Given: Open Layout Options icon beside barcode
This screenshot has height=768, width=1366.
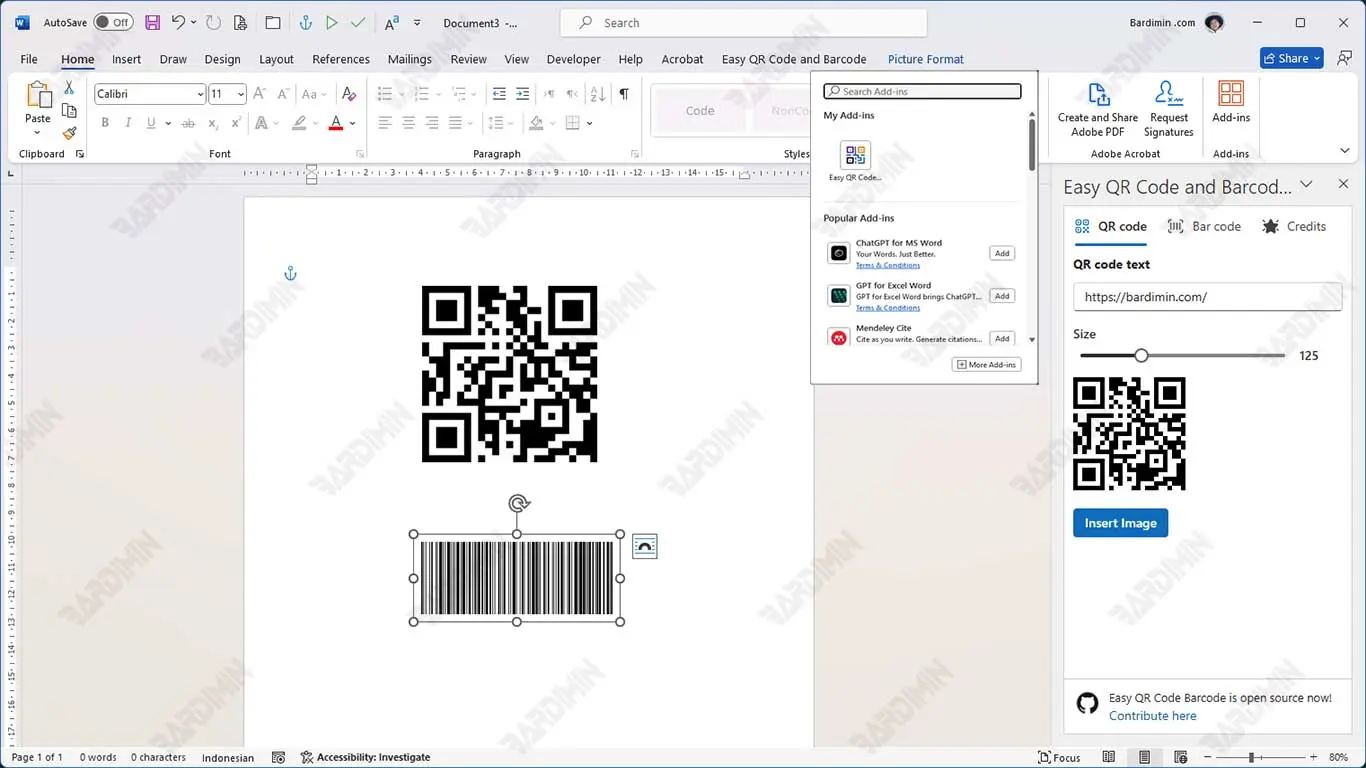Looking at the screenshot, I should [645, 546].
